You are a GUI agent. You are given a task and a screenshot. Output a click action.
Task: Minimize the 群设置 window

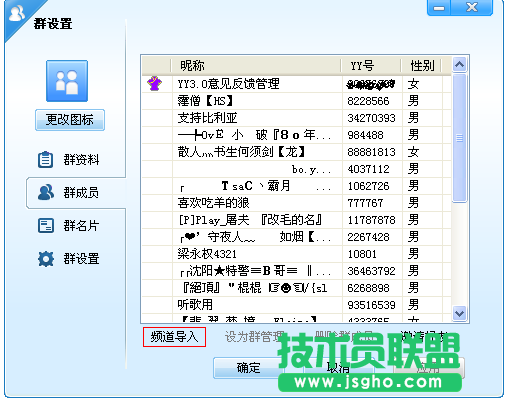pyautogui.click(x=439, y=7)
